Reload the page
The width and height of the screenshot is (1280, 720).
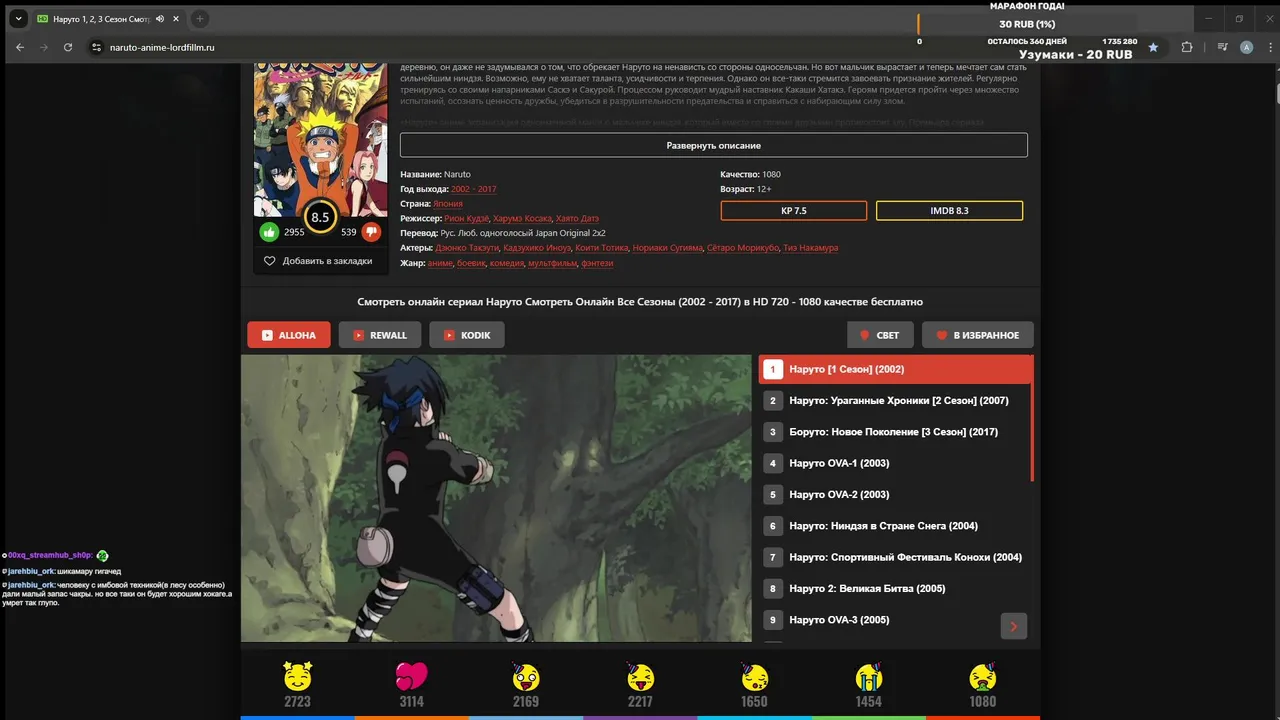(x=68, y=47)
